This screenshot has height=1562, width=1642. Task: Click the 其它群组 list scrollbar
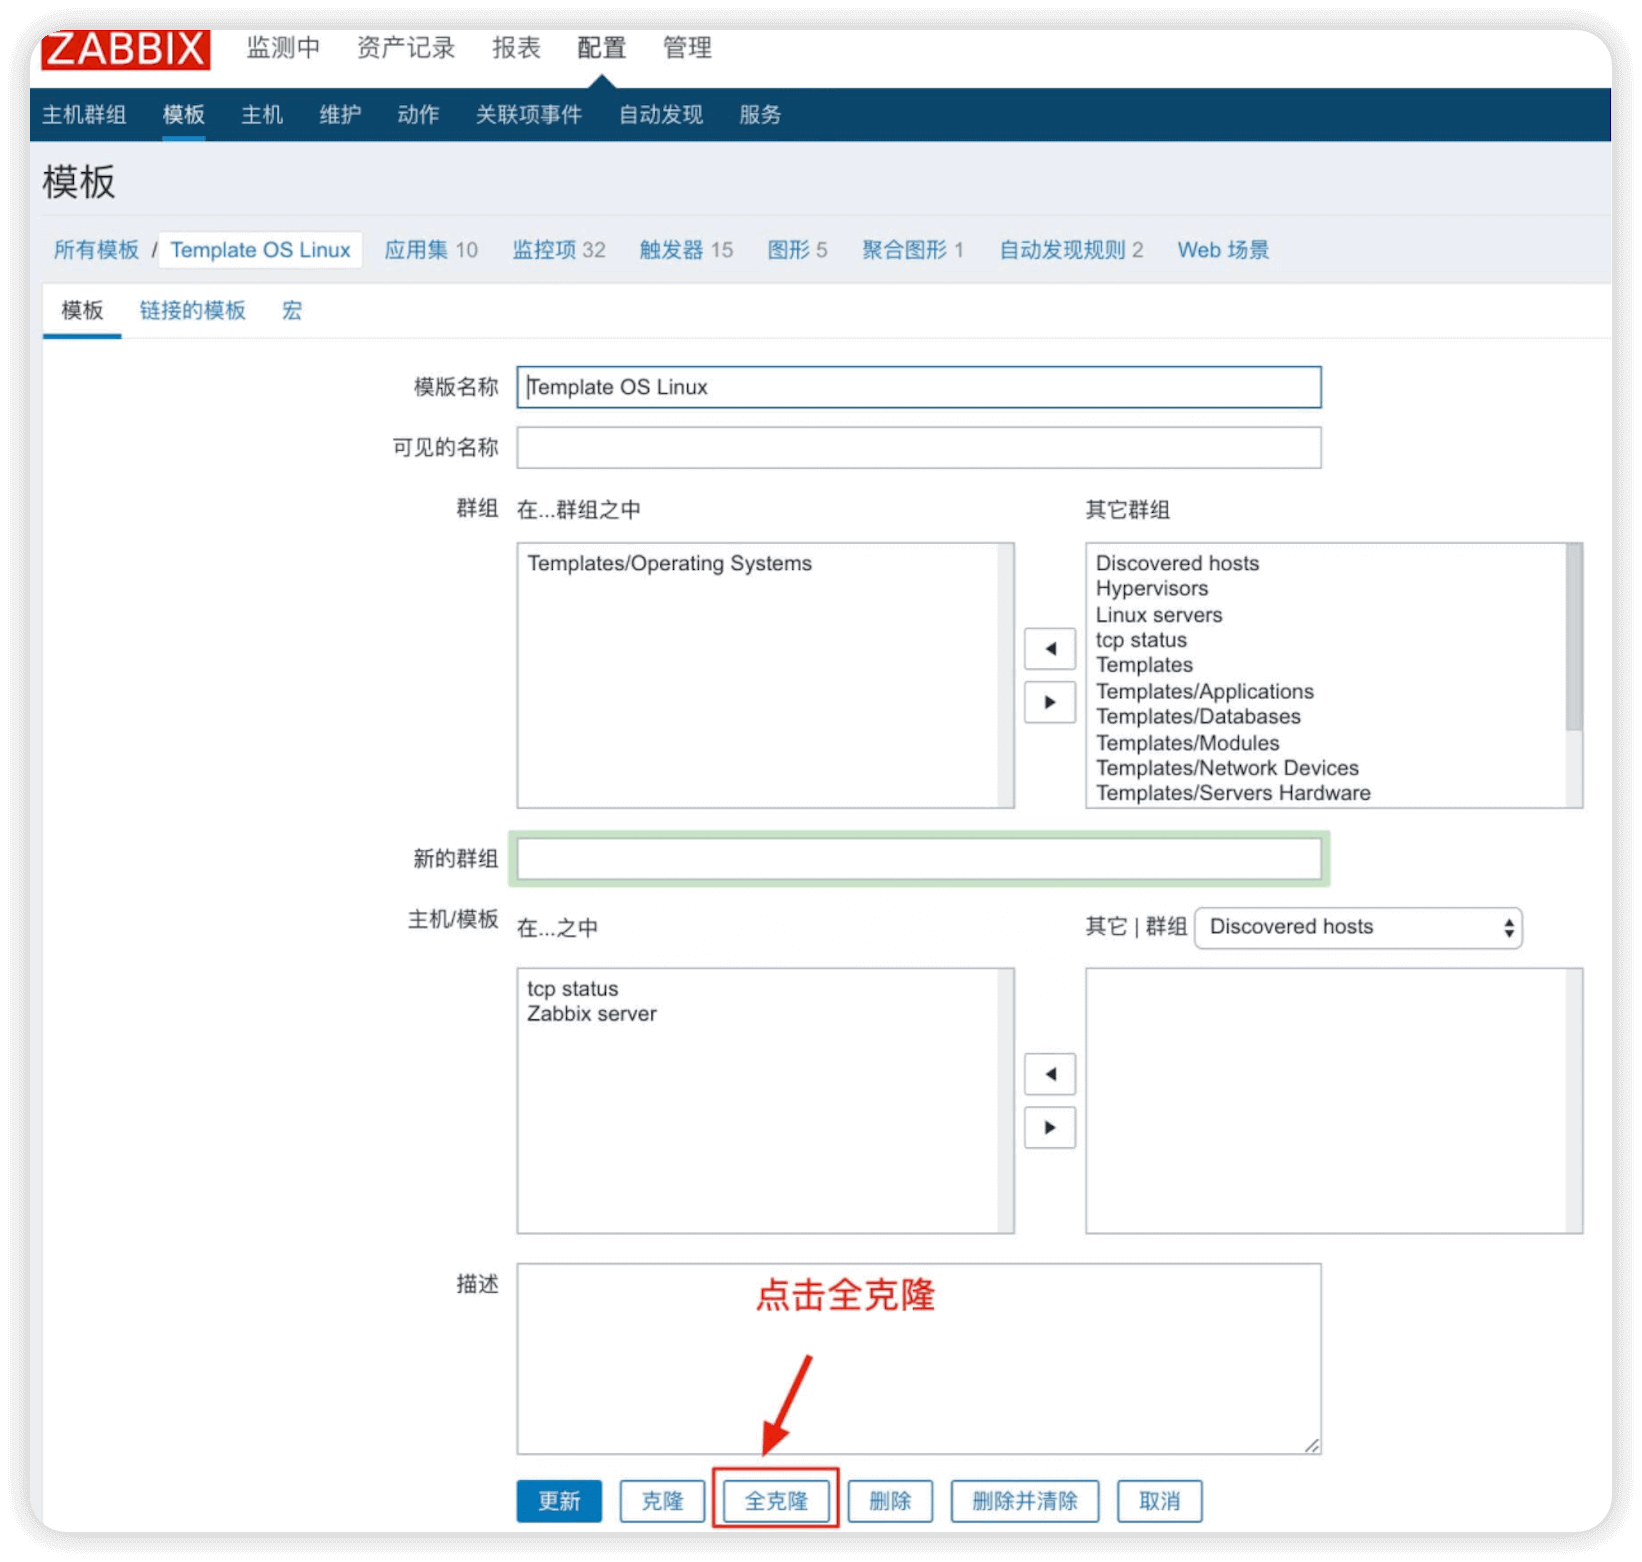pos(1574,636)
